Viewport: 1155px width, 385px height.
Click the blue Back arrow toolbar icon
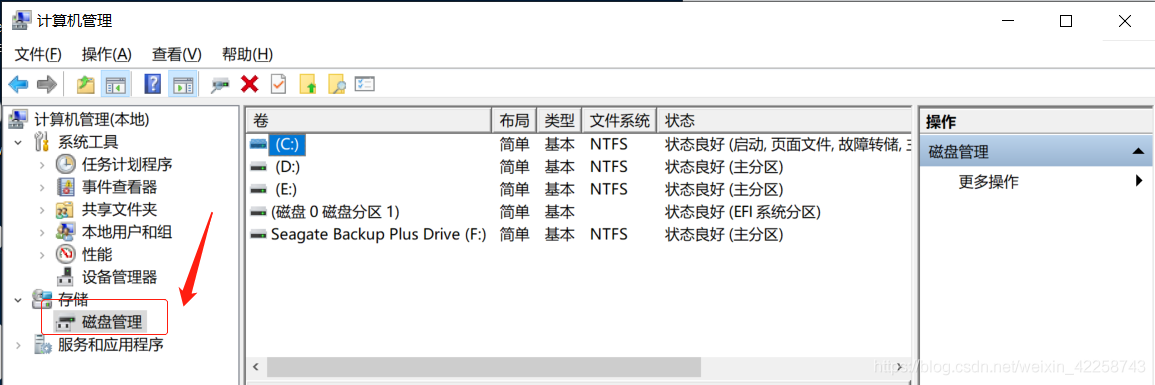pos(18,85)
